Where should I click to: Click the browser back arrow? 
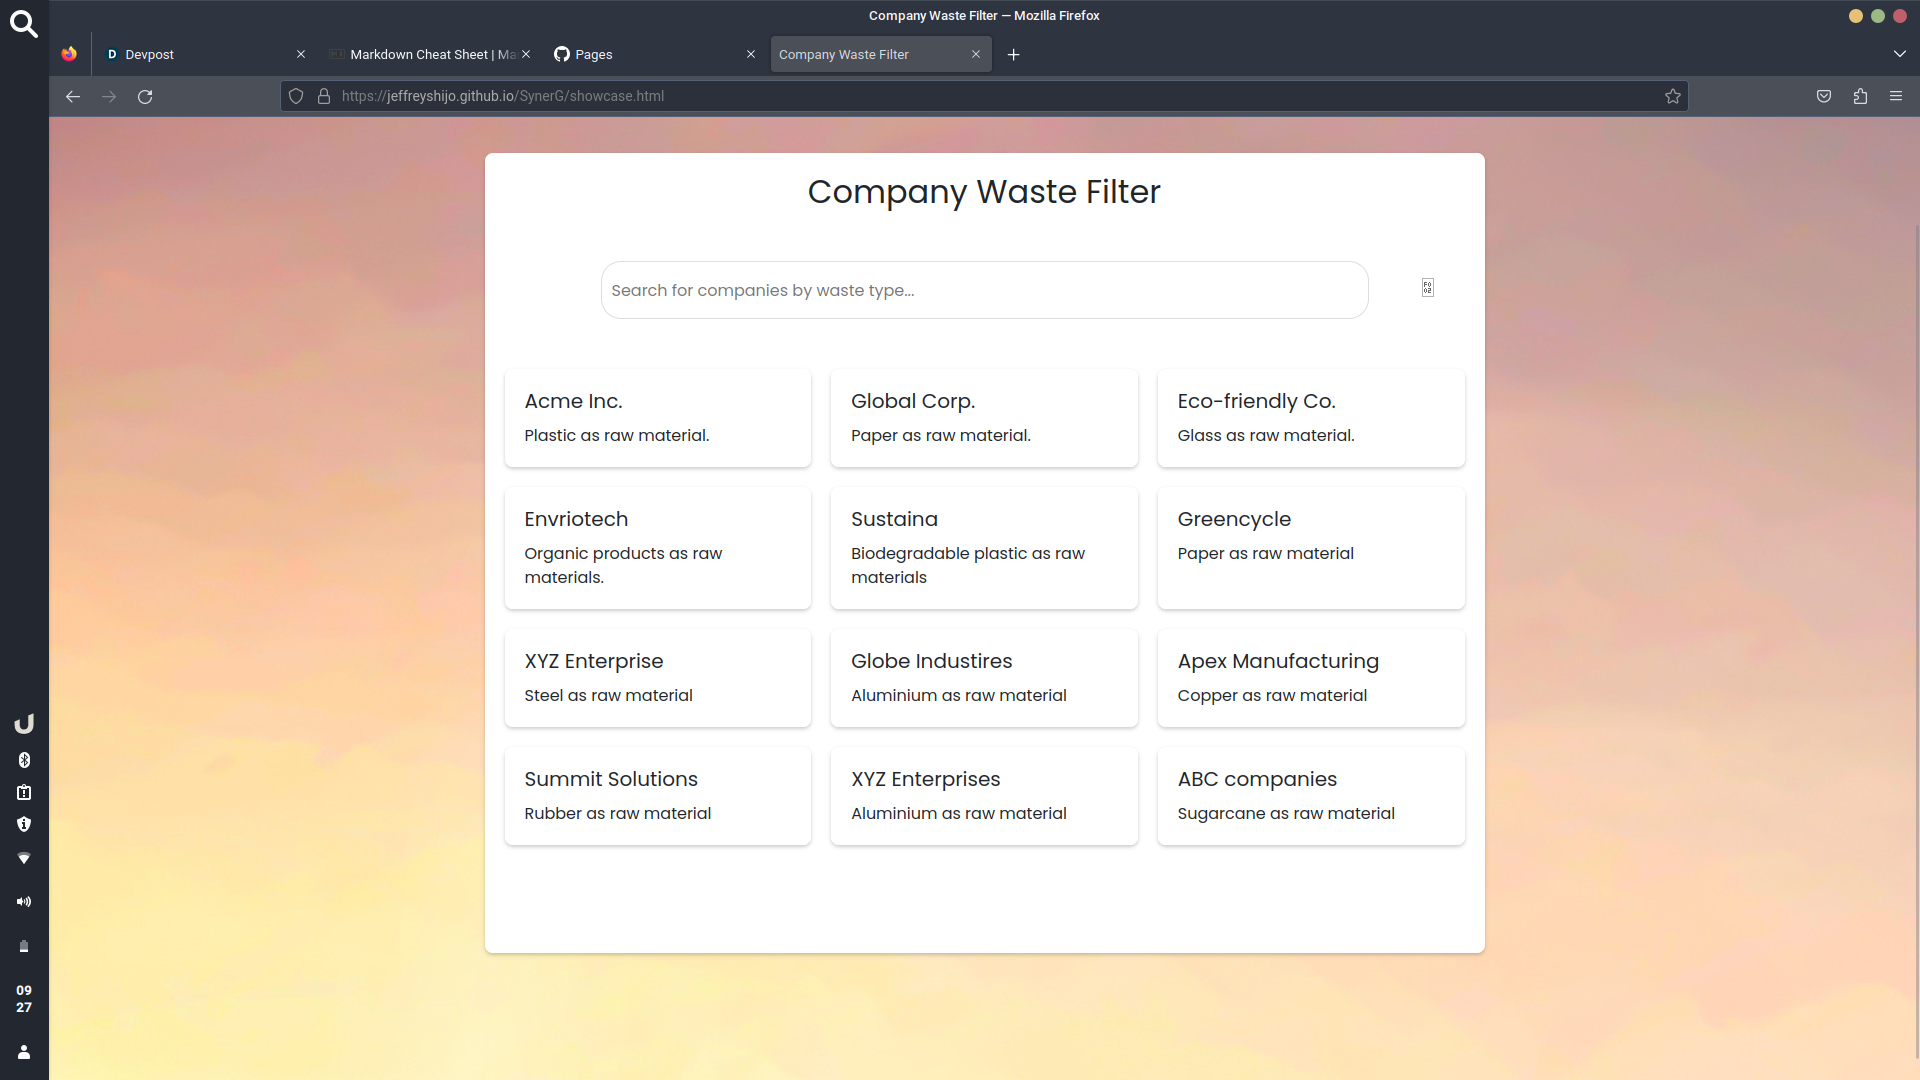tap(73, 97)
